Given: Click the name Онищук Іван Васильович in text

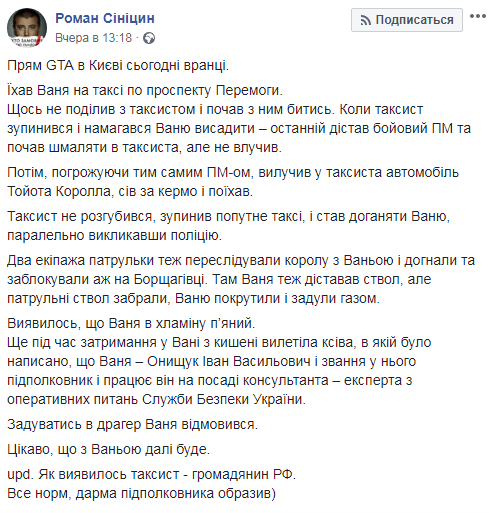Looking at the screenshot, I should tap(229, 362).
